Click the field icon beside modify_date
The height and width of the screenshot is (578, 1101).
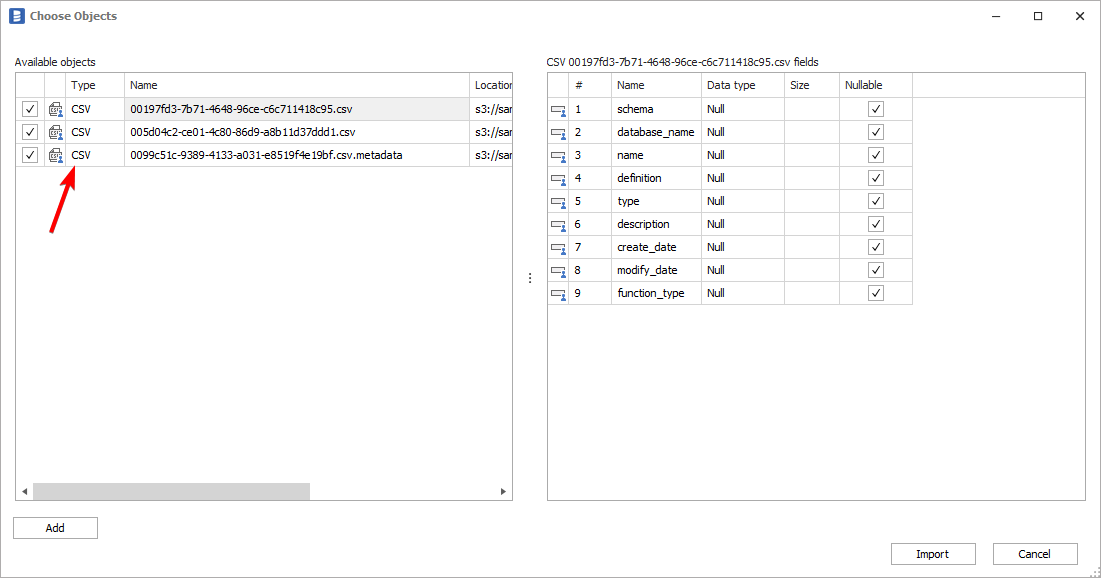[559, 269]
